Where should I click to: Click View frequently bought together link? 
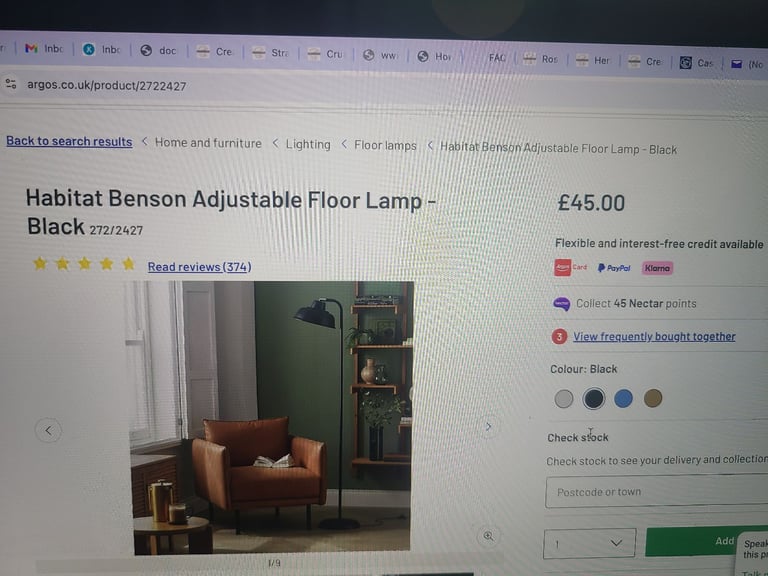654,336
